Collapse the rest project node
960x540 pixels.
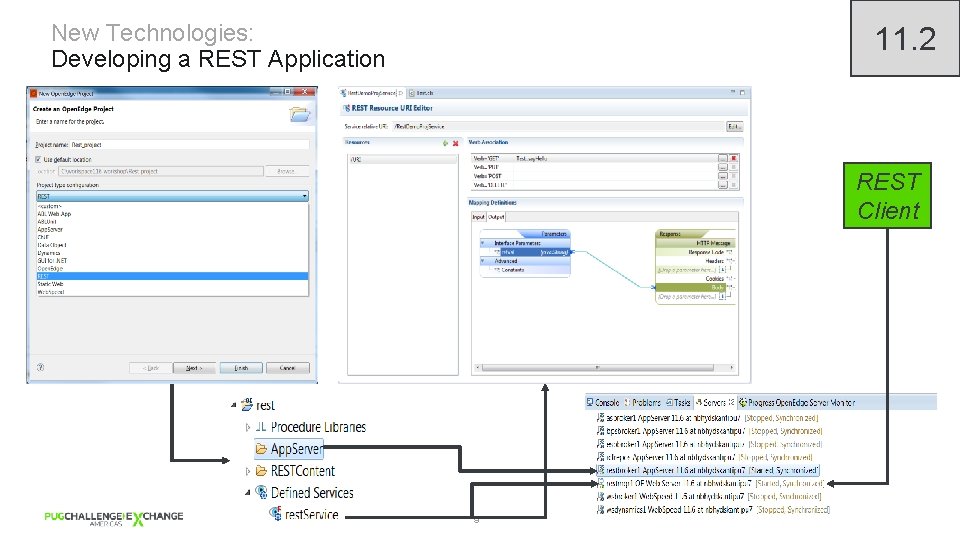tap(233, 405)
